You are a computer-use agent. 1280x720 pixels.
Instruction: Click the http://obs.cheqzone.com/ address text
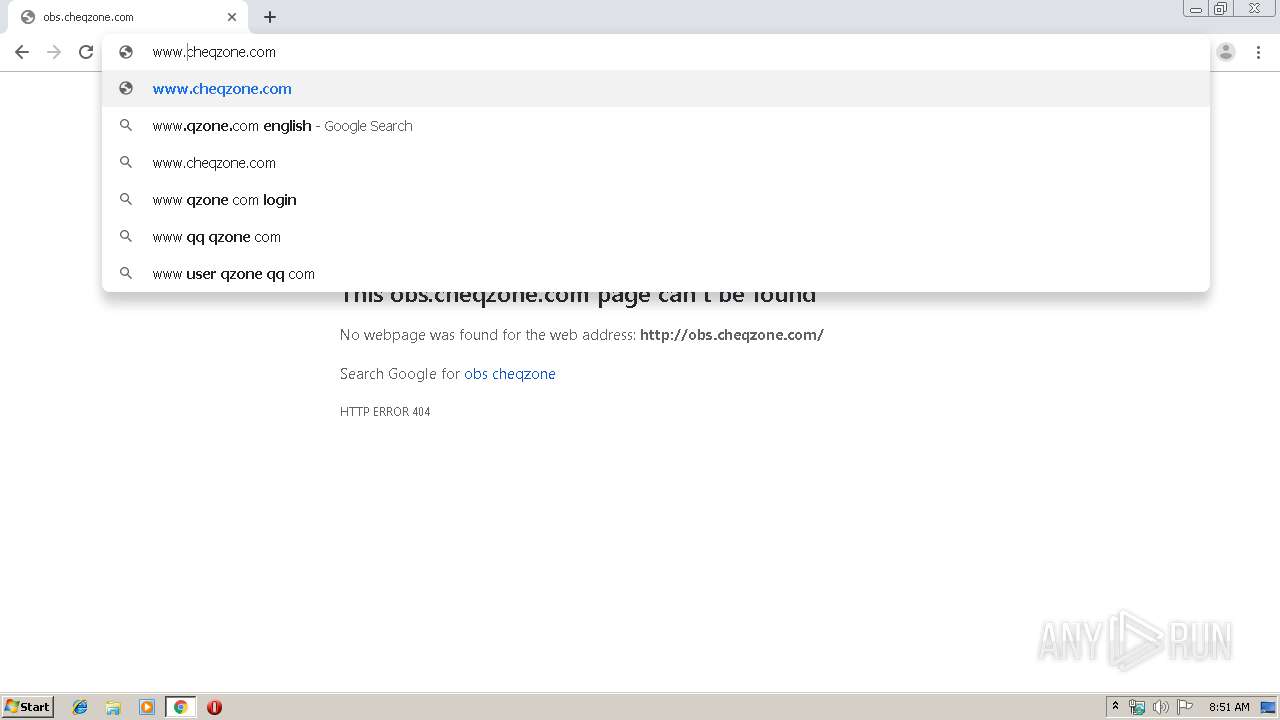(x=732, y=335)
